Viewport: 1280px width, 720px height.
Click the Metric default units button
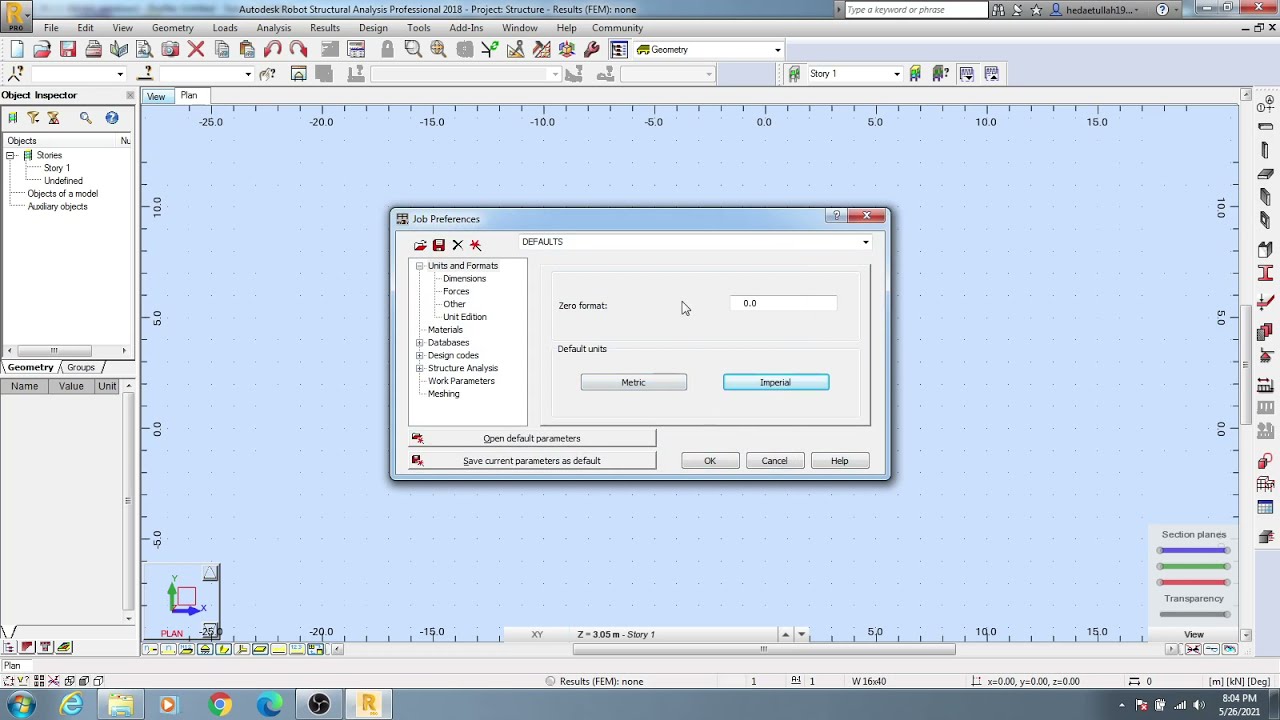[634, 383]
